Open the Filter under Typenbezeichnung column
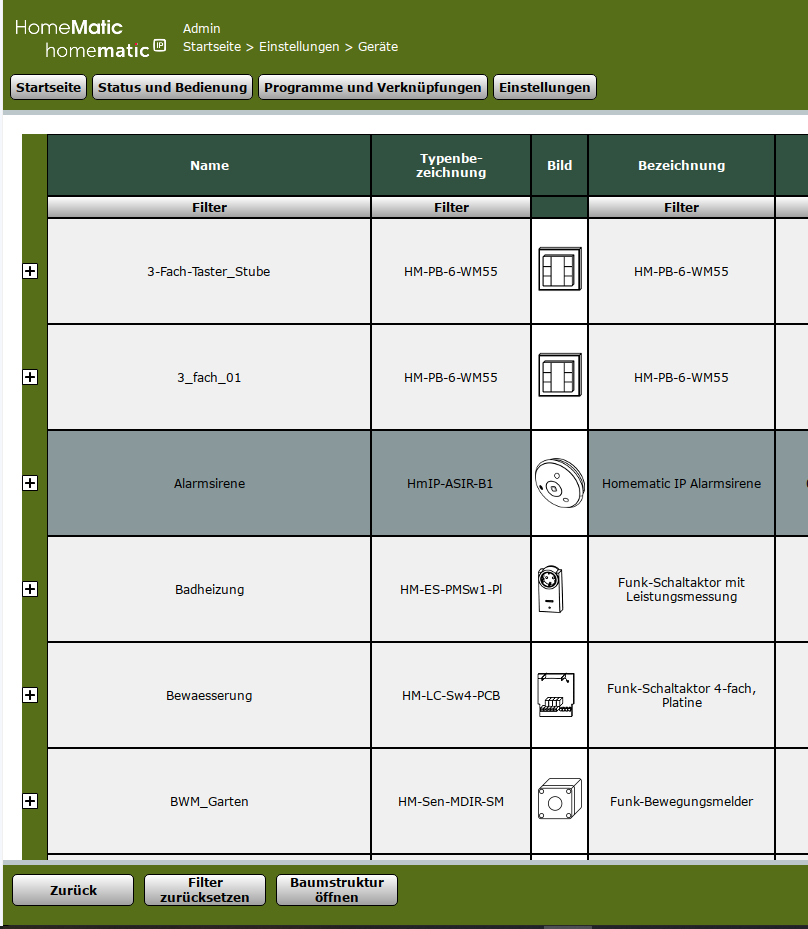808x929 pixels. pos(451,207)
